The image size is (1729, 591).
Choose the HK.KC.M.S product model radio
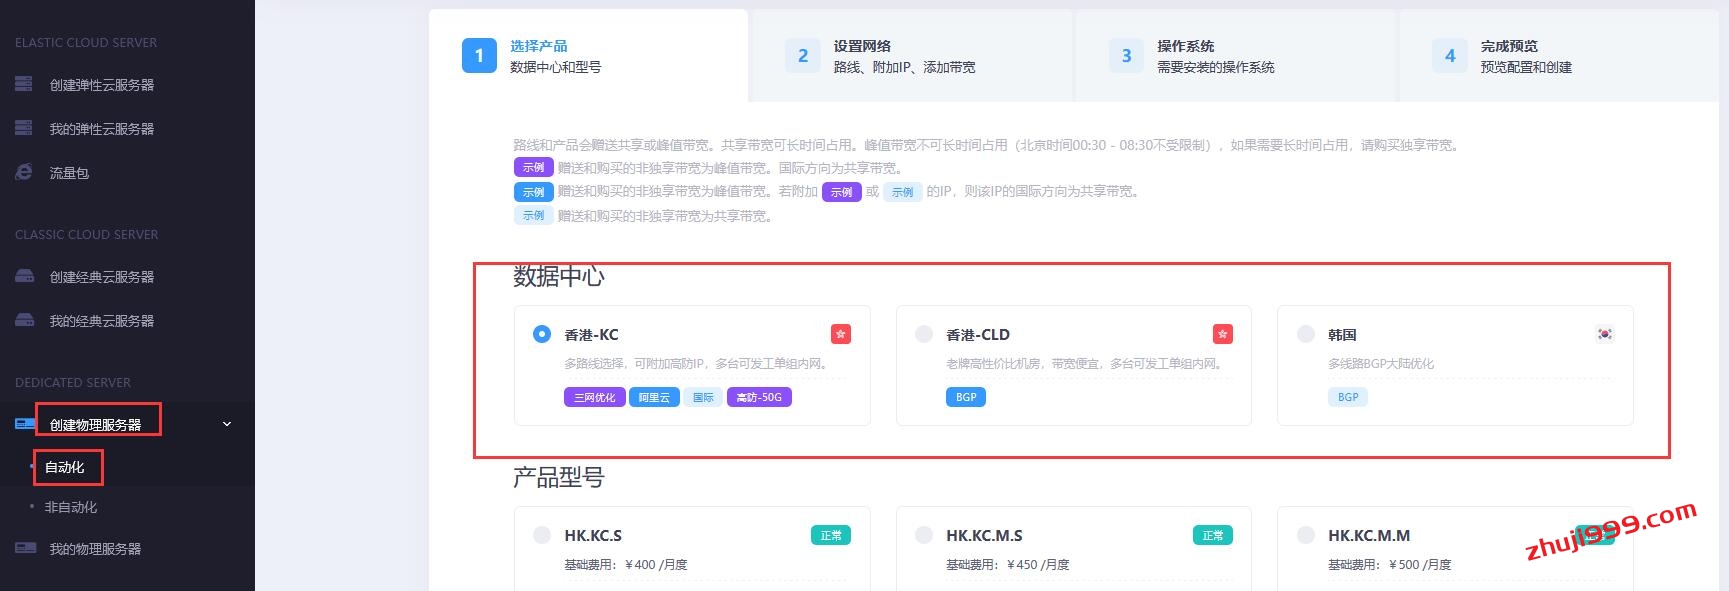point(924,535)
